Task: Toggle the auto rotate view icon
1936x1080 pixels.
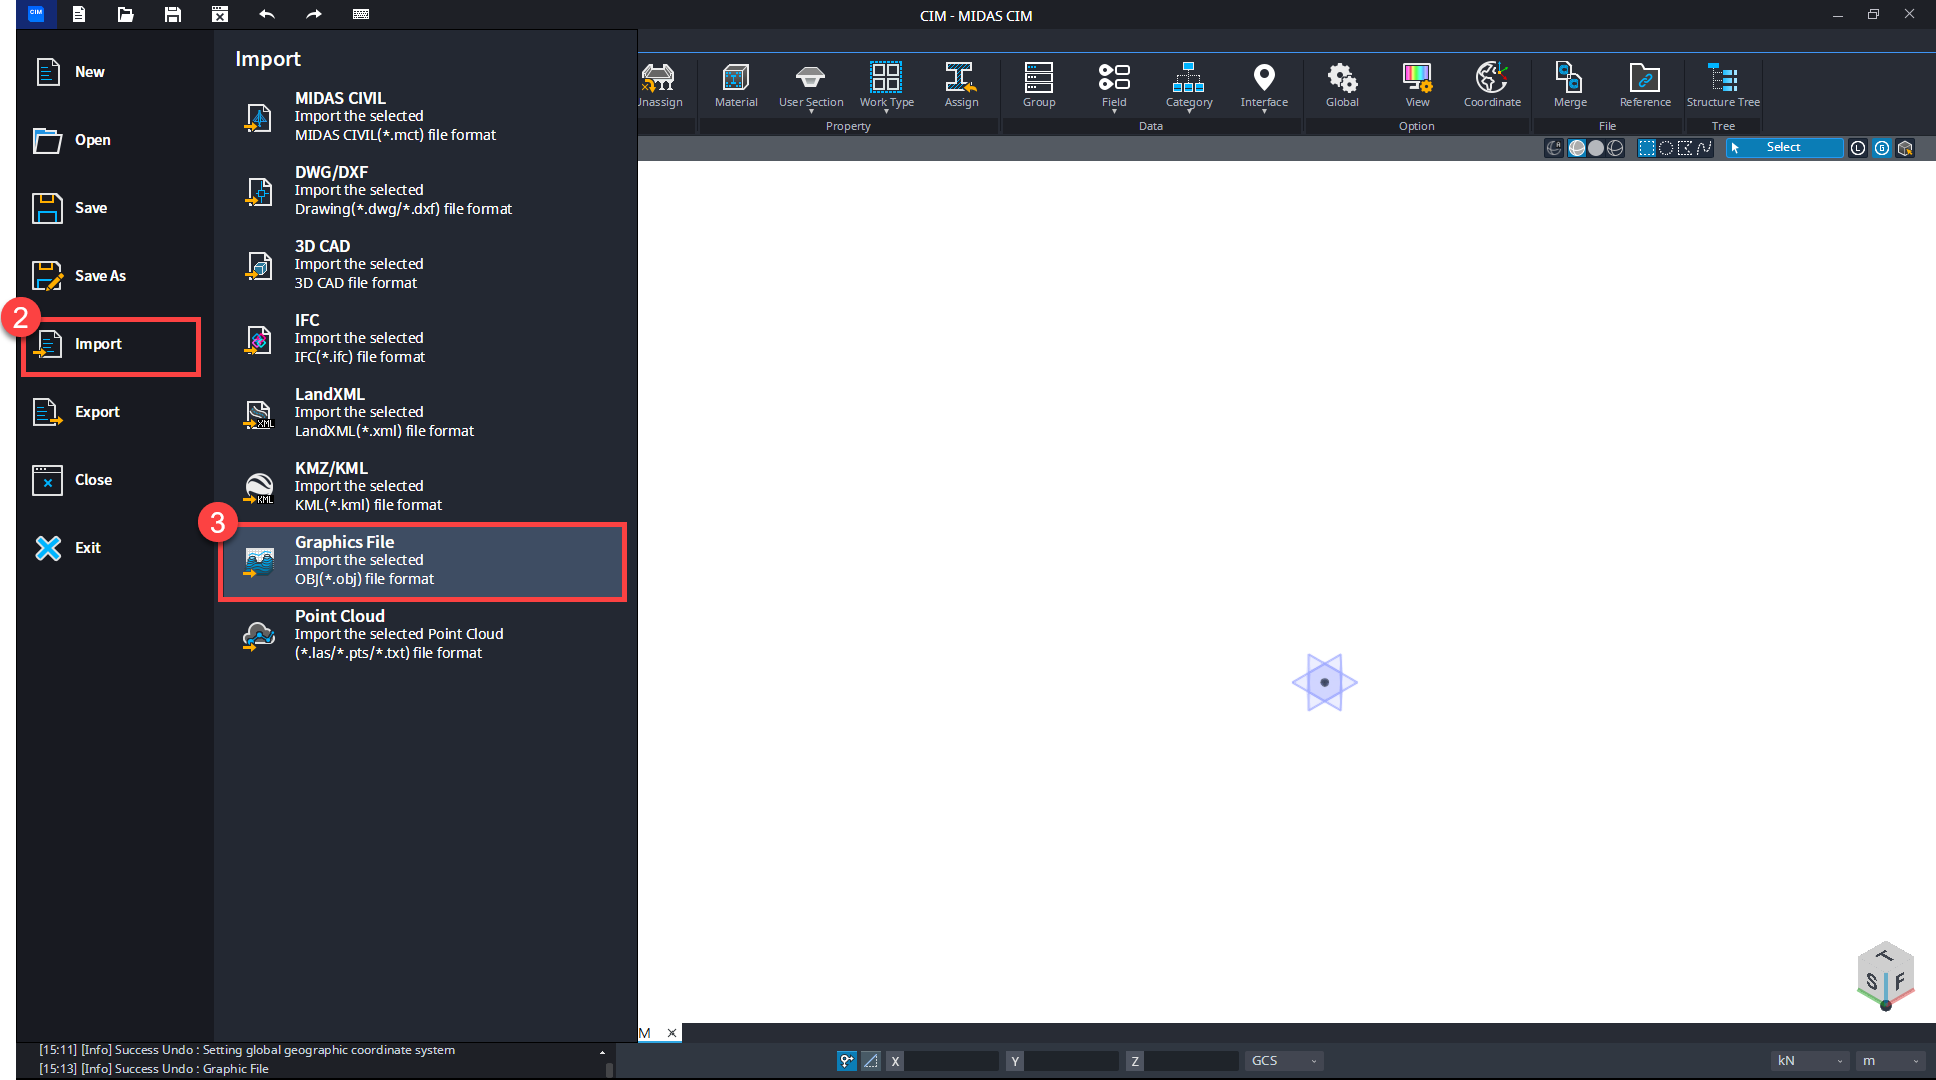Action: (x=1554, y=148)
